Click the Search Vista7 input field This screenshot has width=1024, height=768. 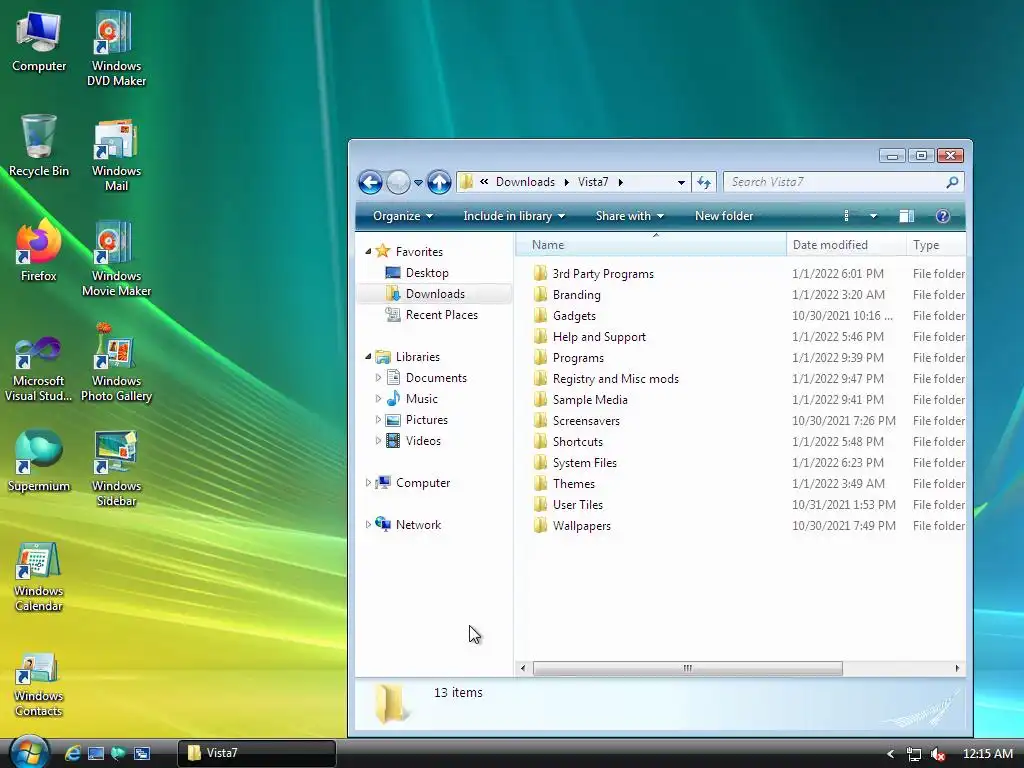pos(836,182)
